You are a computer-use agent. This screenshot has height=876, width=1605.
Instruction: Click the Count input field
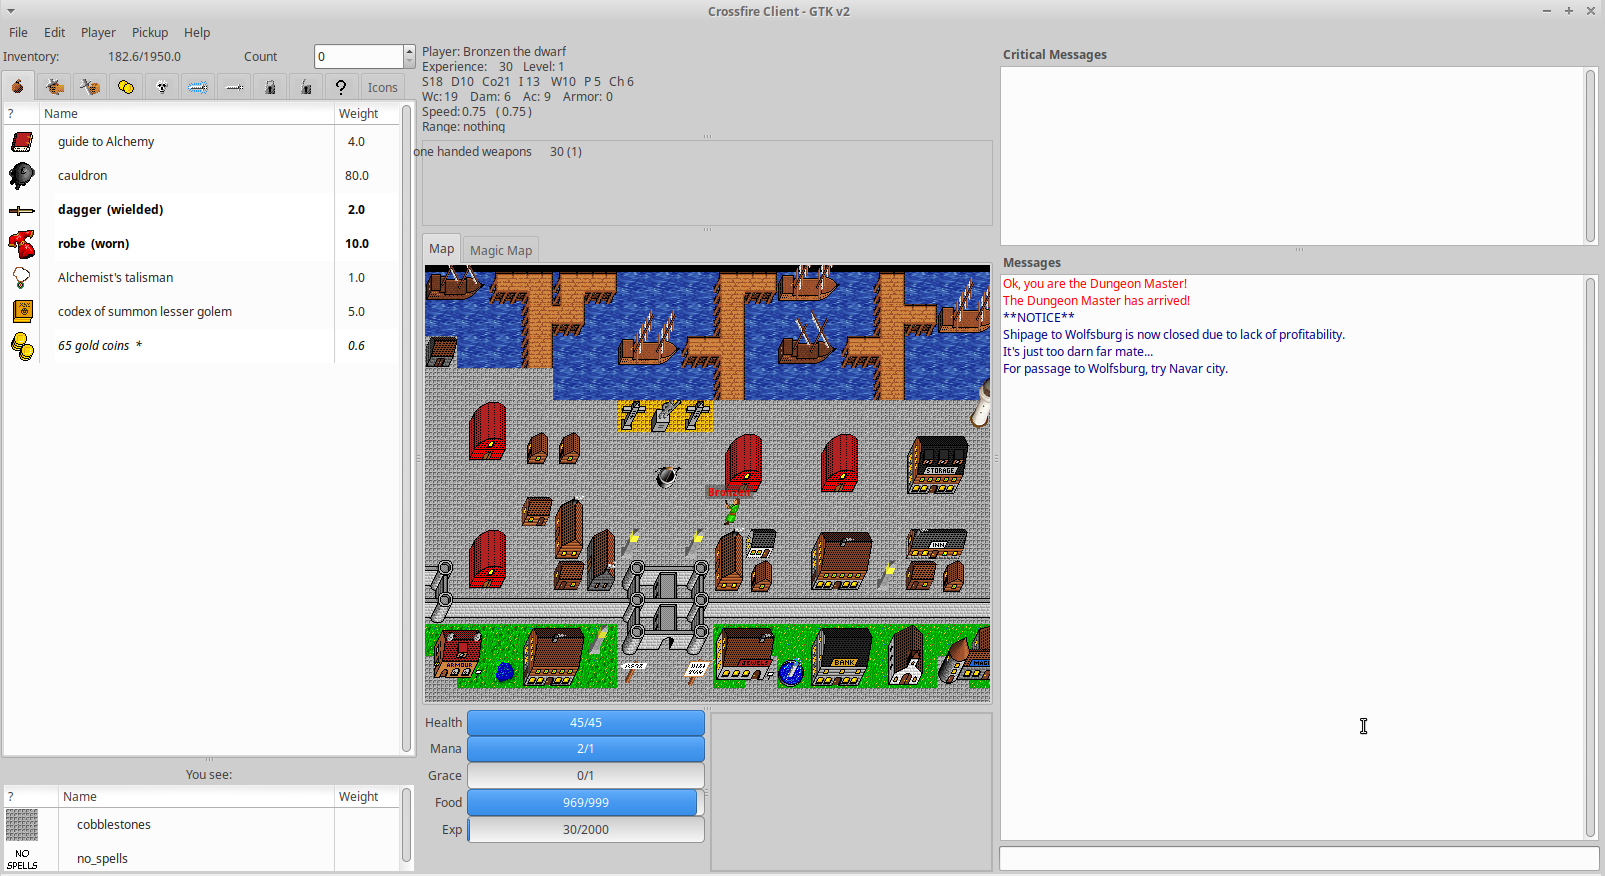[x=359, y=57]
